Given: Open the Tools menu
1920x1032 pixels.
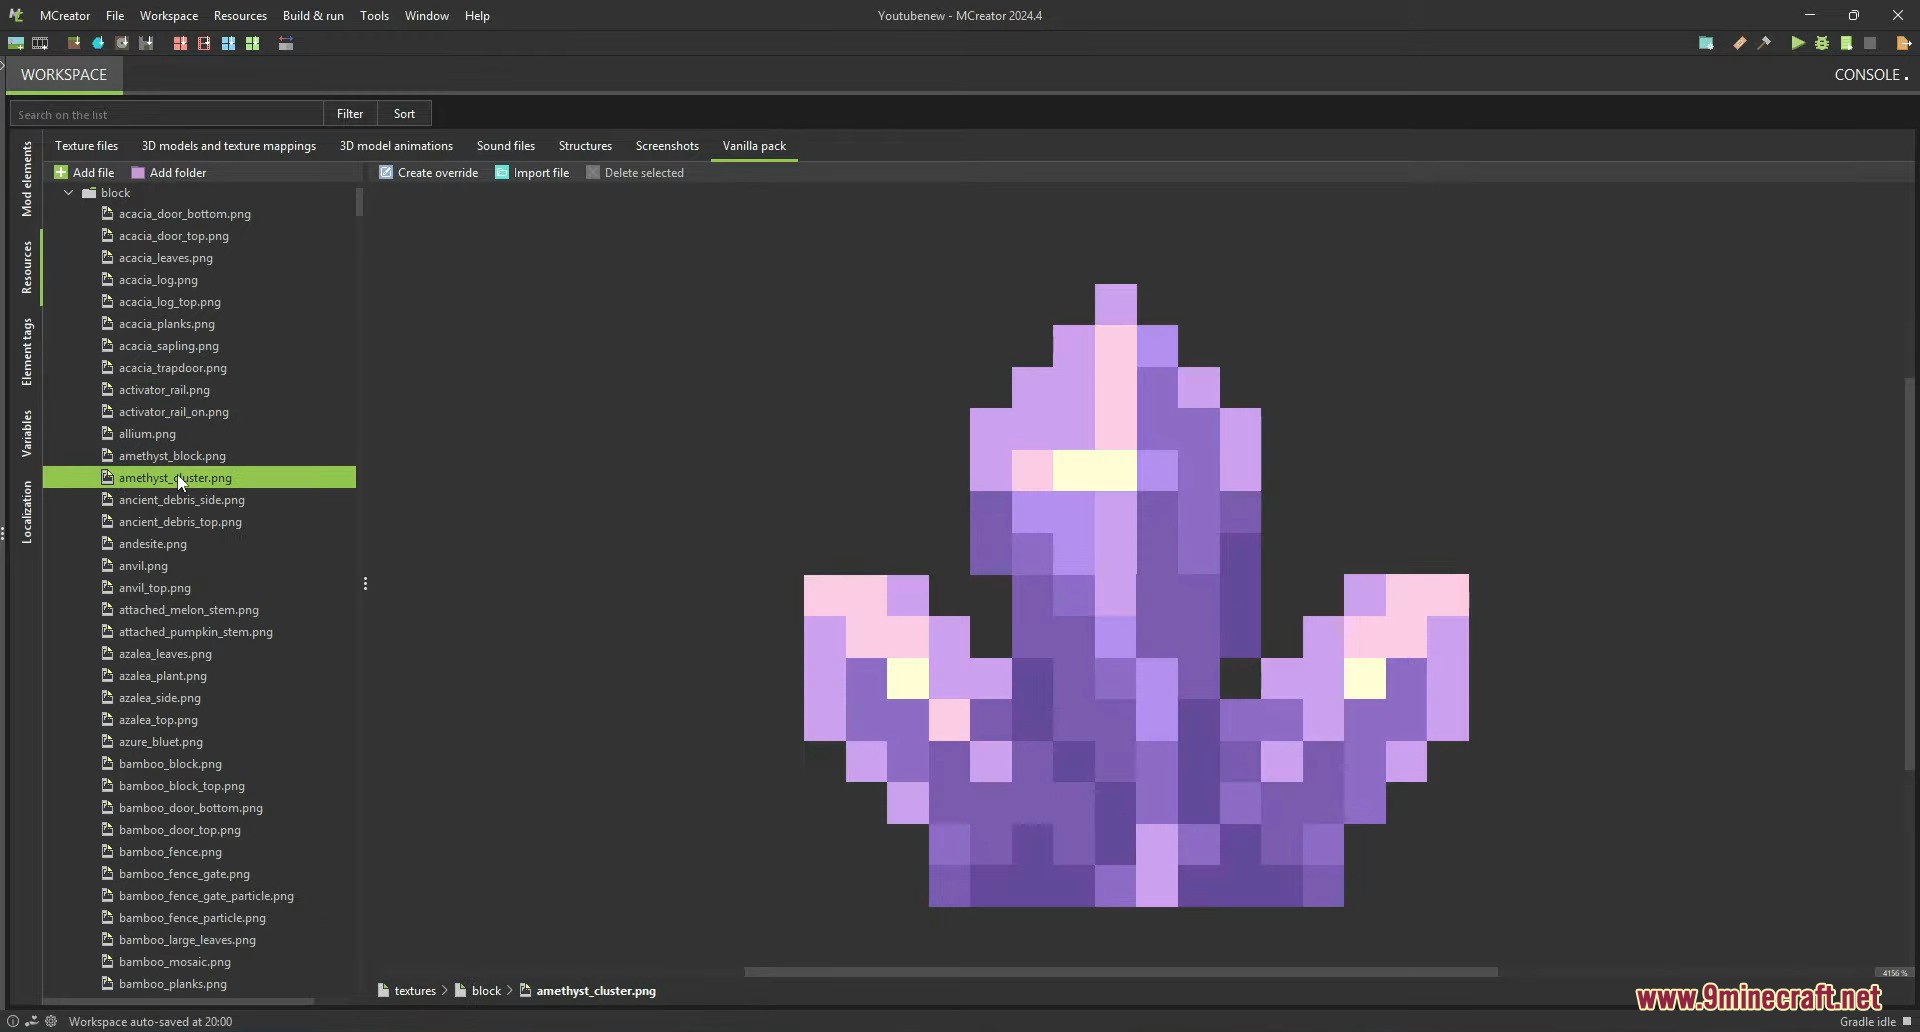Looking at the screenshot, I should [x=374, y=16].
